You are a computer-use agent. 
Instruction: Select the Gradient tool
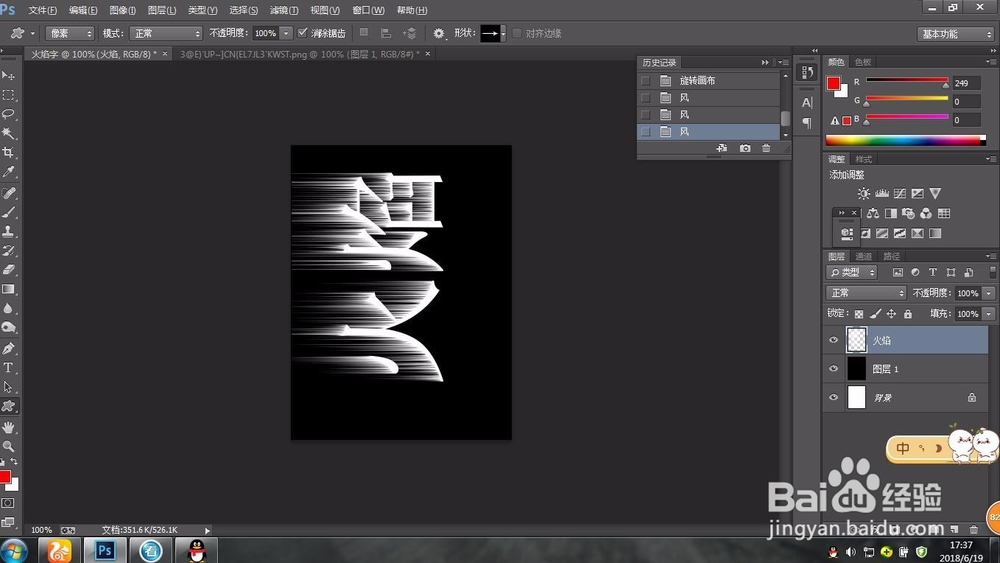(8, 289)
